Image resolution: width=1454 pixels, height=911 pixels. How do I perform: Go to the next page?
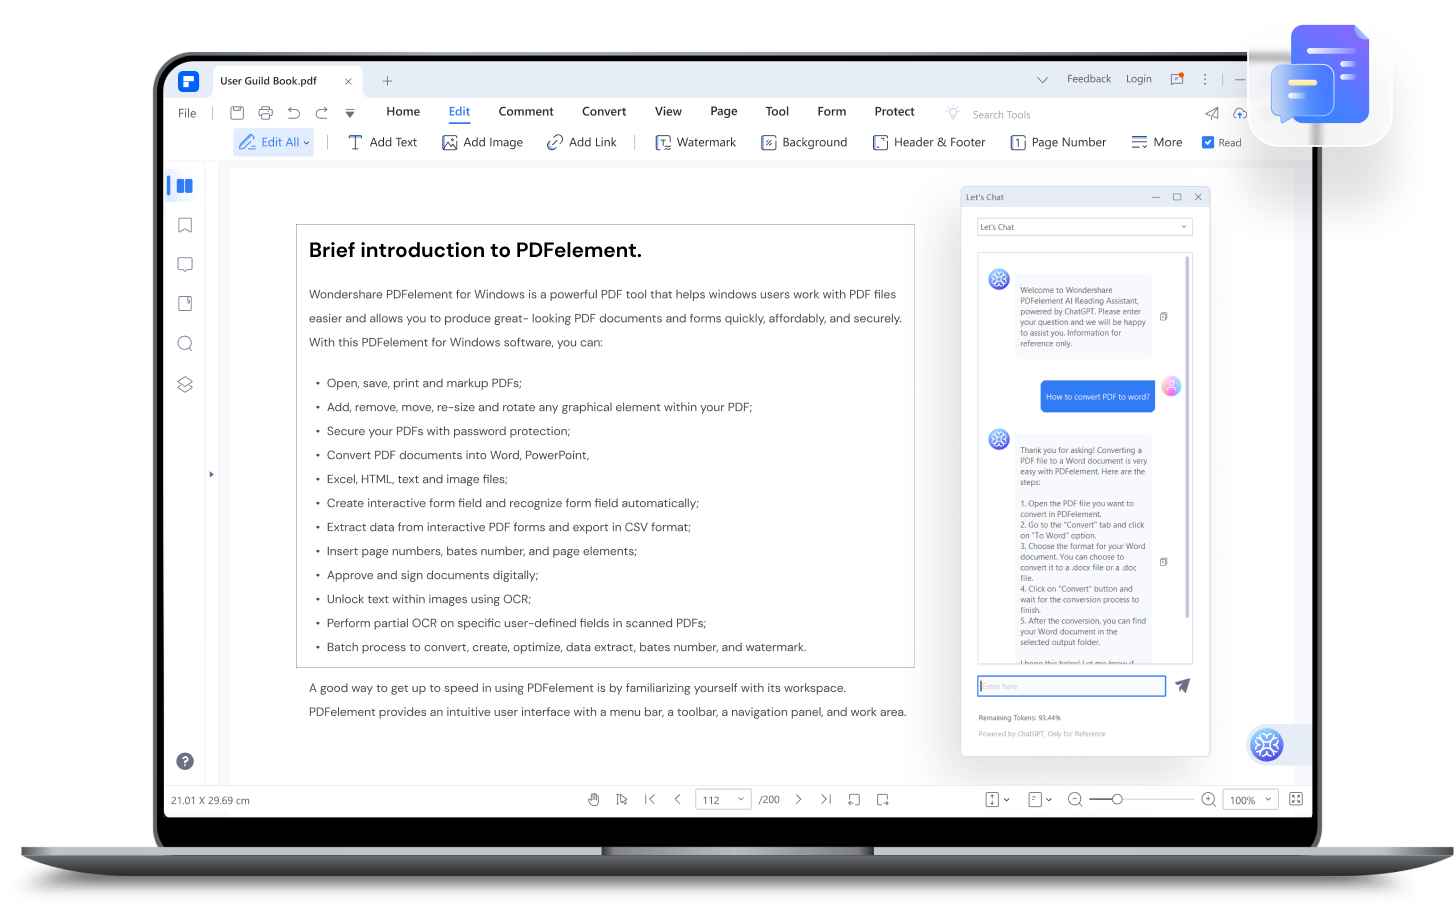(x=798, y=799)
